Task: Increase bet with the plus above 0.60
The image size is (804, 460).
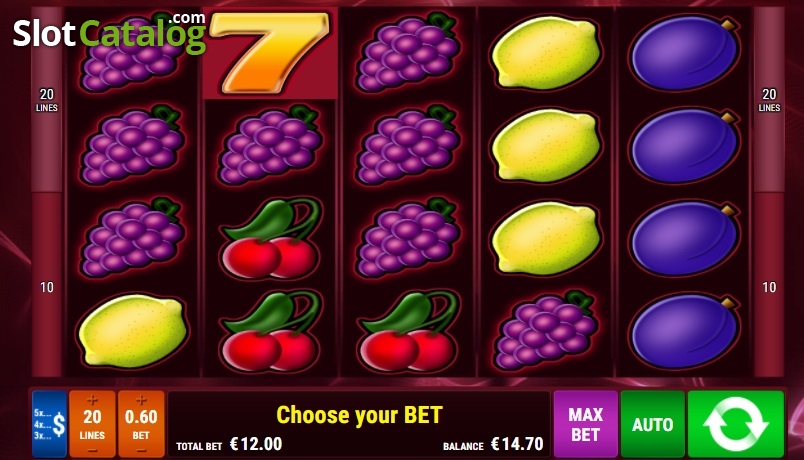Action: [141, 400]
